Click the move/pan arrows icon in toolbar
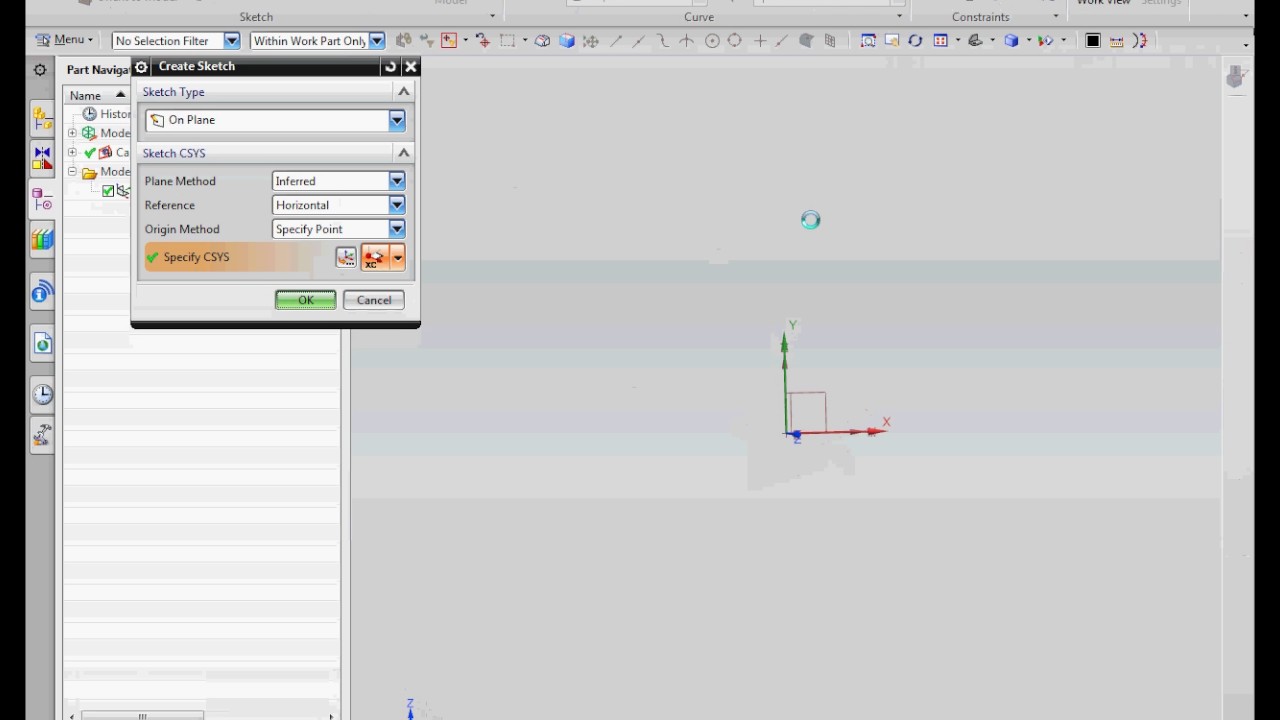This screenshot has width=1280, height=720. pyautogui.click(x=591, y=41)
